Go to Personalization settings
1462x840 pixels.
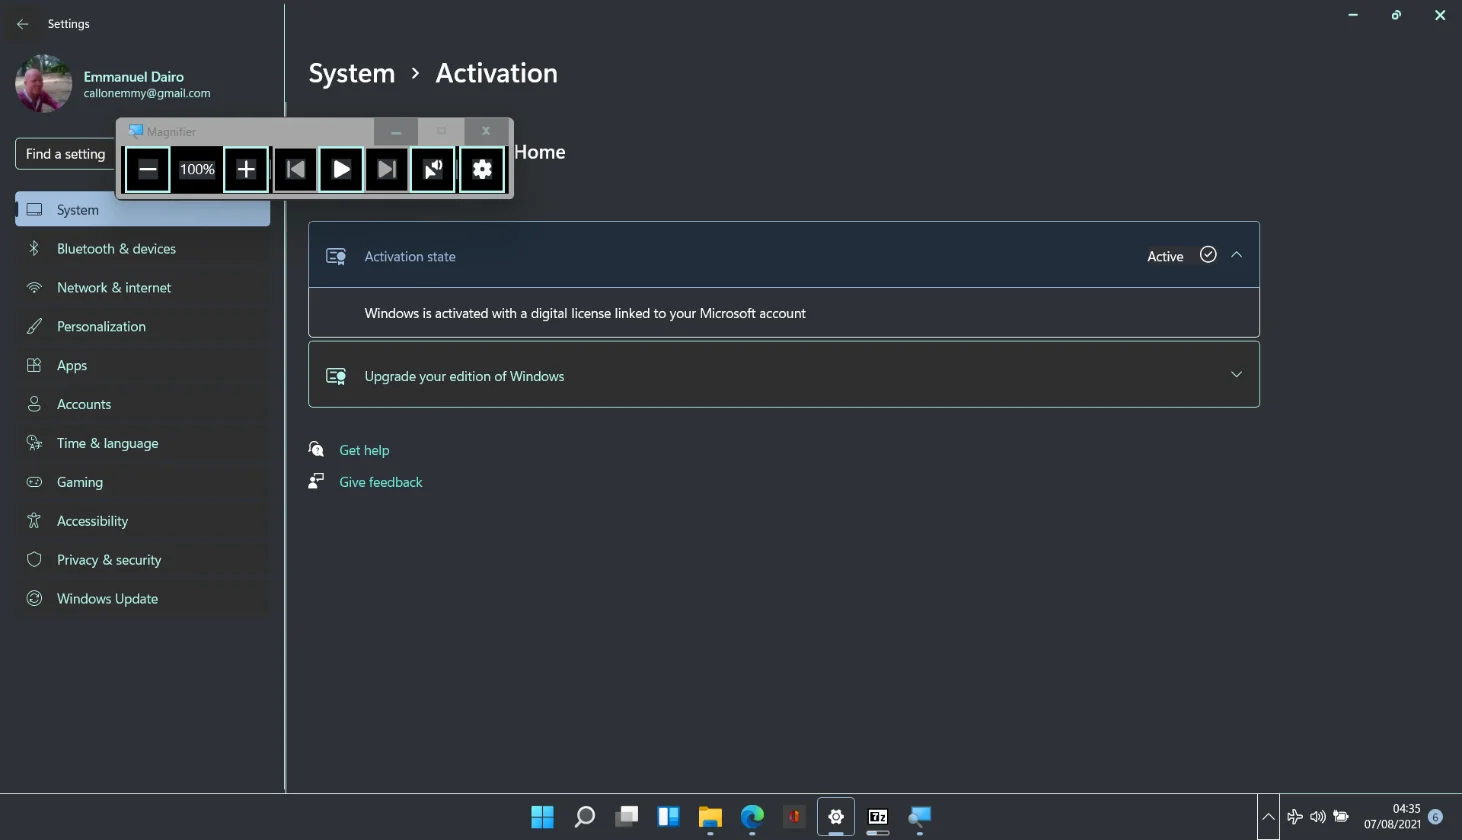142,327
